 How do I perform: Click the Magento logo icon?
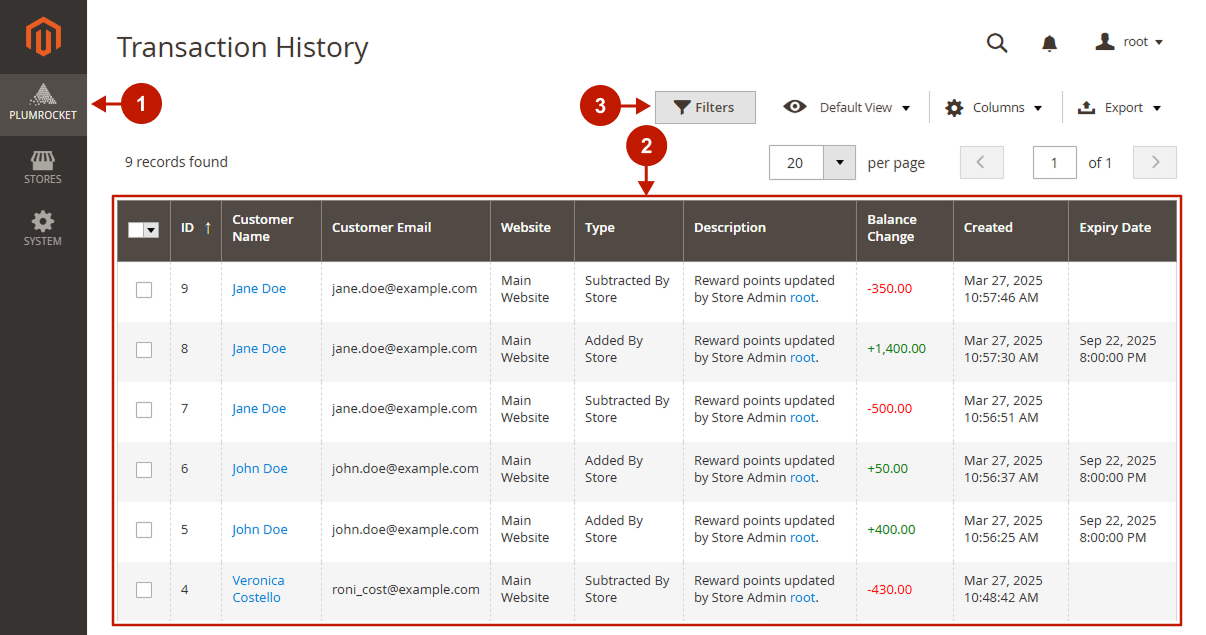[x=43, y=37]
